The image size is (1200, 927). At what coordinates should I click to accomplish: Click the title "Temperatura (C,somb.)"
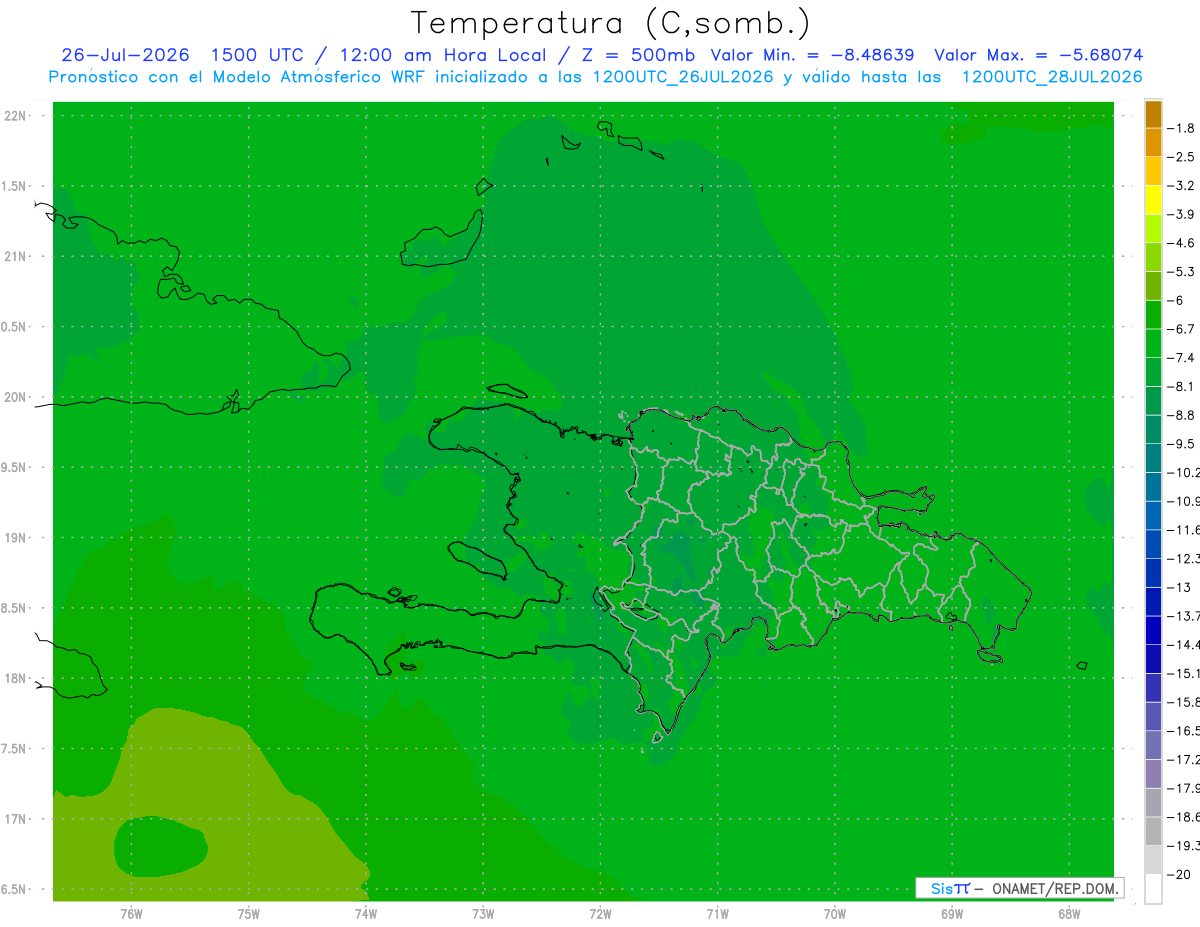pyautogui.click(x=611, y=24)
